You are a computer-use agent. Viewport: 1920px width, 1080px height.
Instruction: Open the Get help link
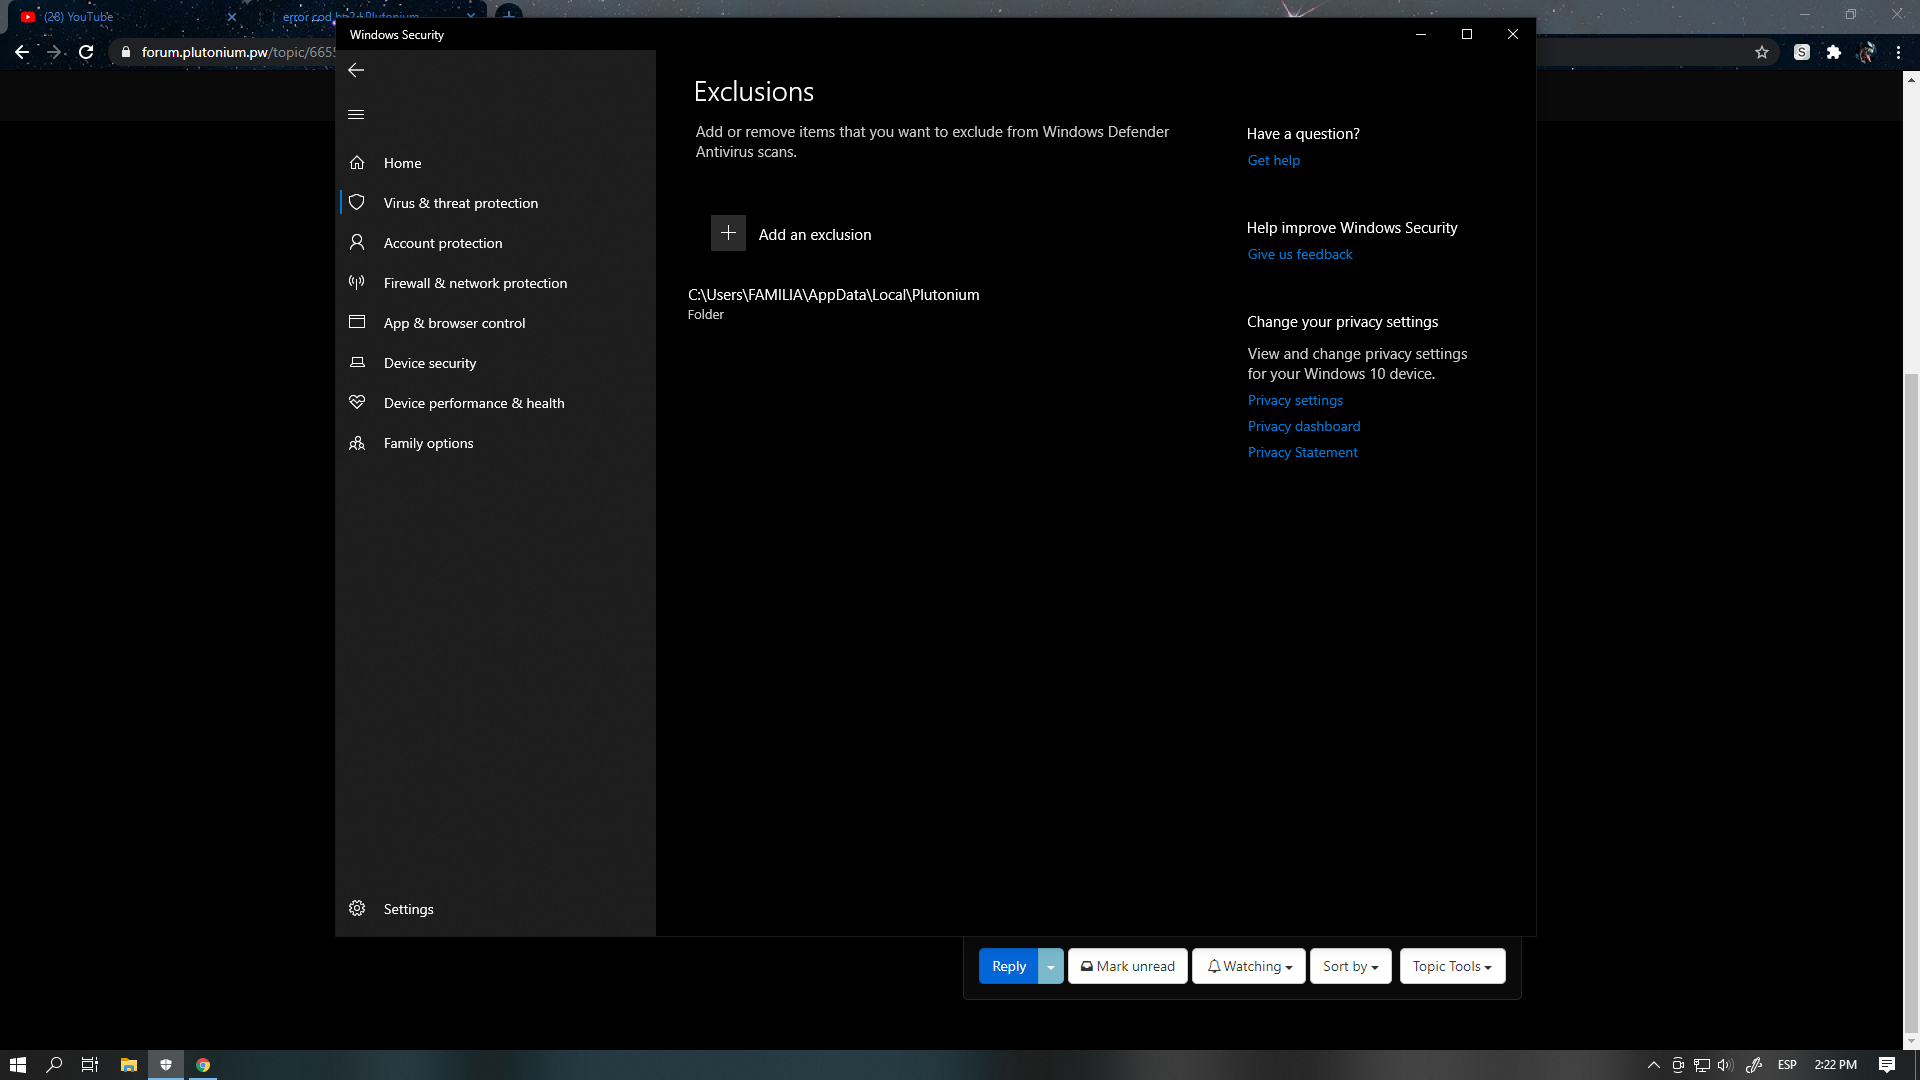point(1273,160)
